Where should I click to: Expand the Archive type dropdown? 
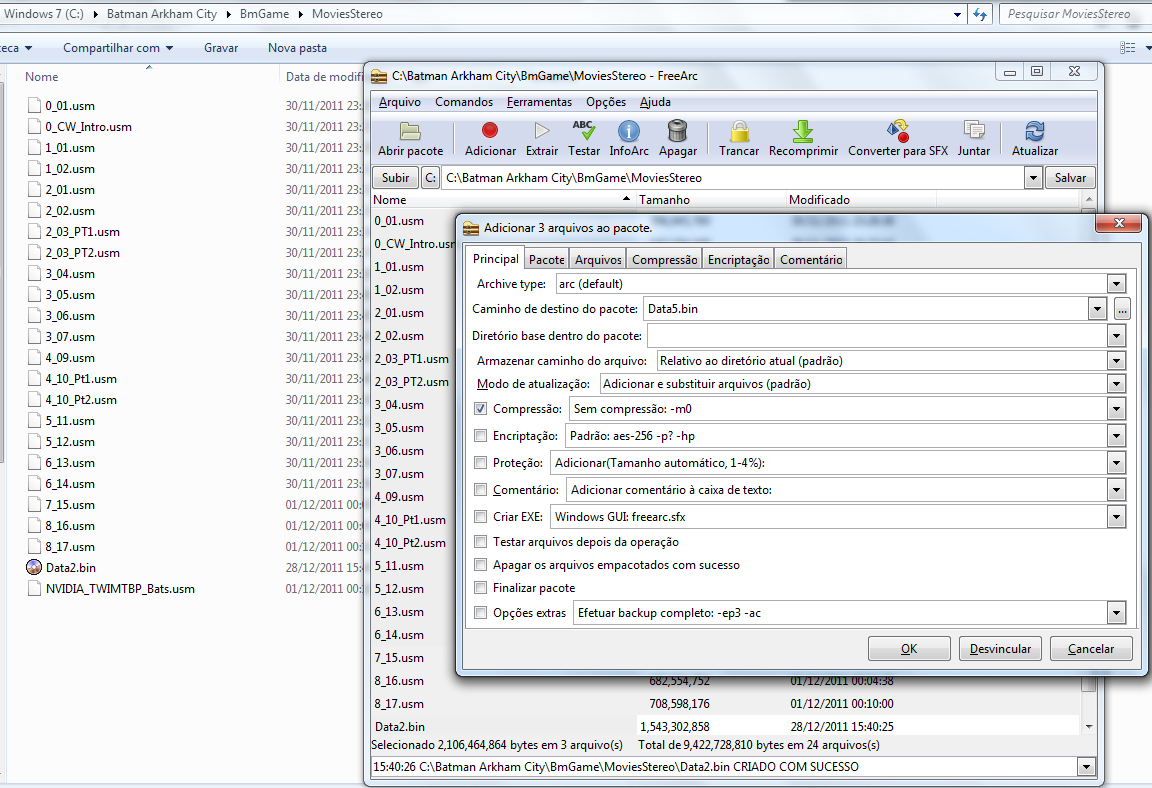1116,283
